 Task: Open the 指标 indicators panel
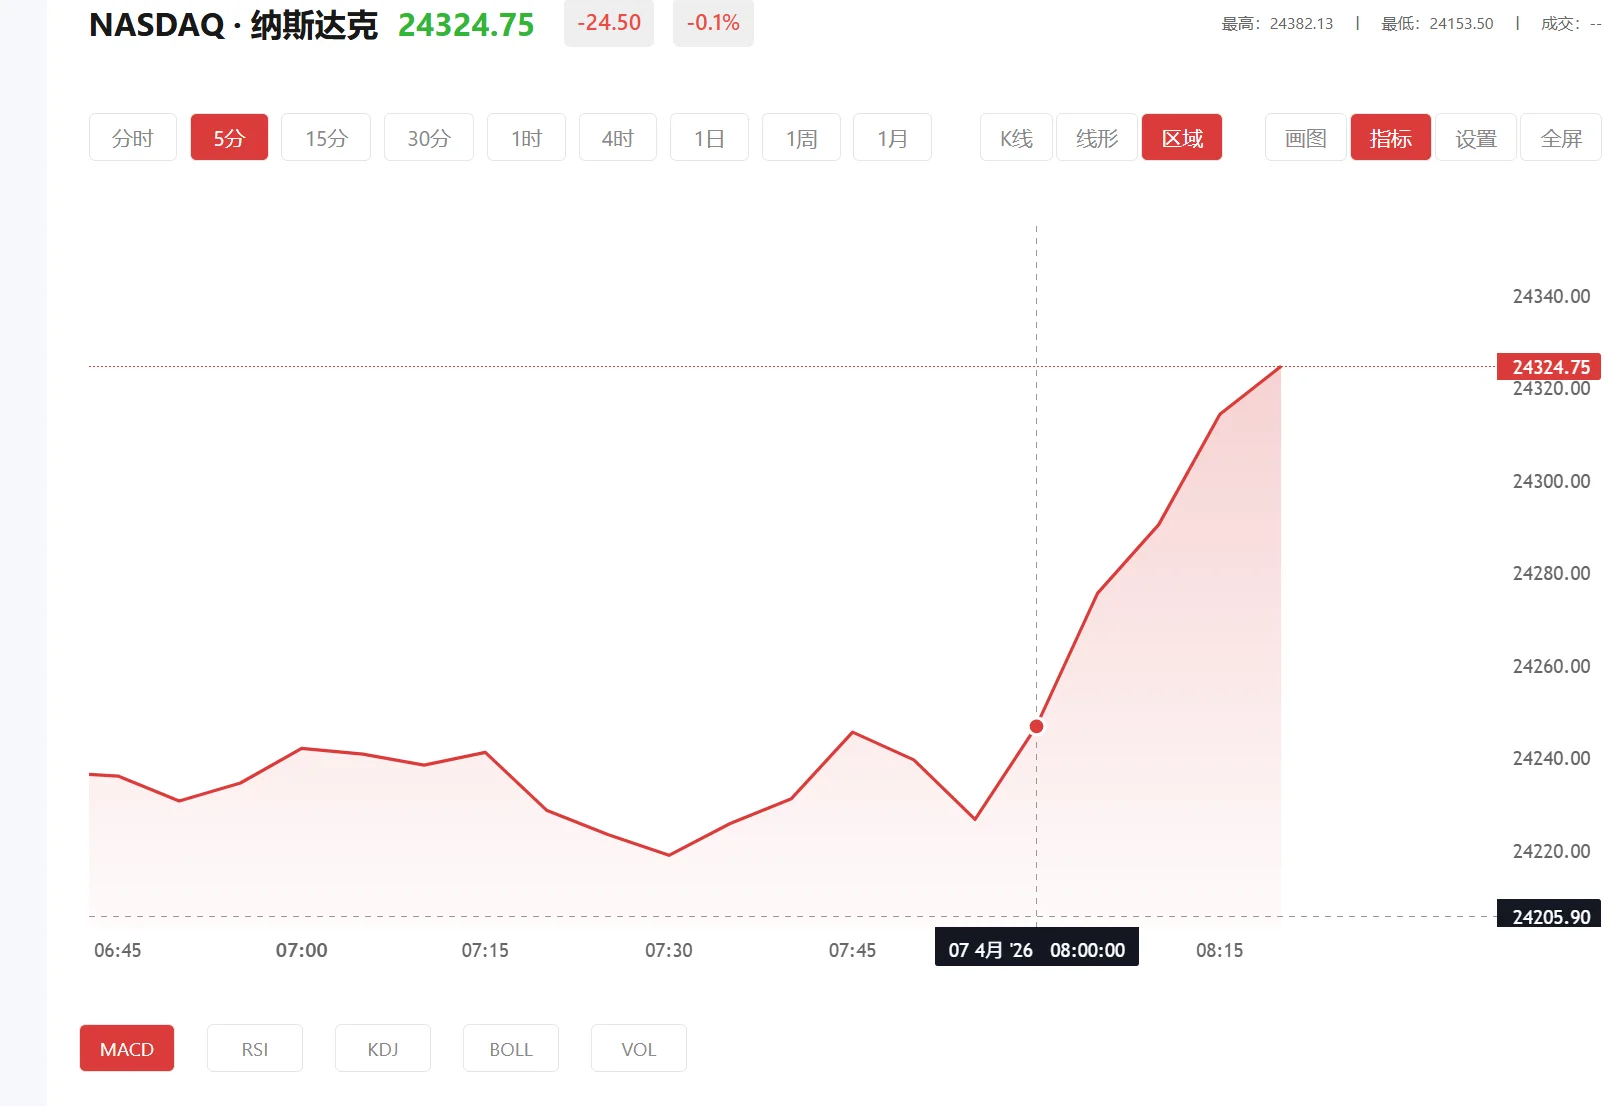pos(1390,137)
